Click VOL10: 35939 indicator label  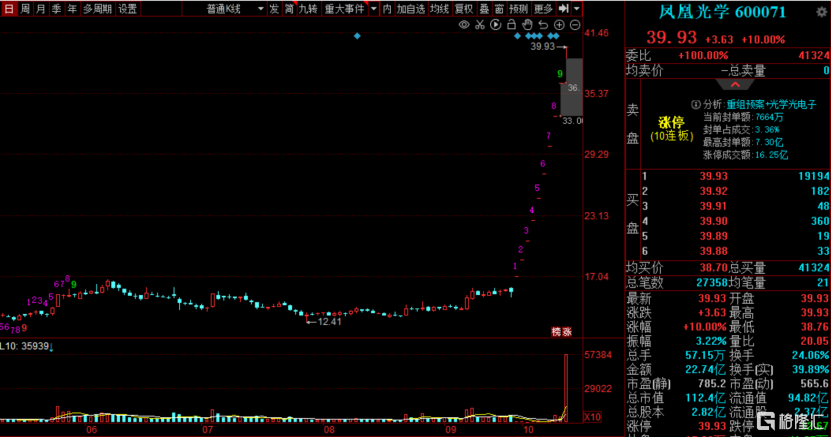pyautogui.click(x=25, y=346)
